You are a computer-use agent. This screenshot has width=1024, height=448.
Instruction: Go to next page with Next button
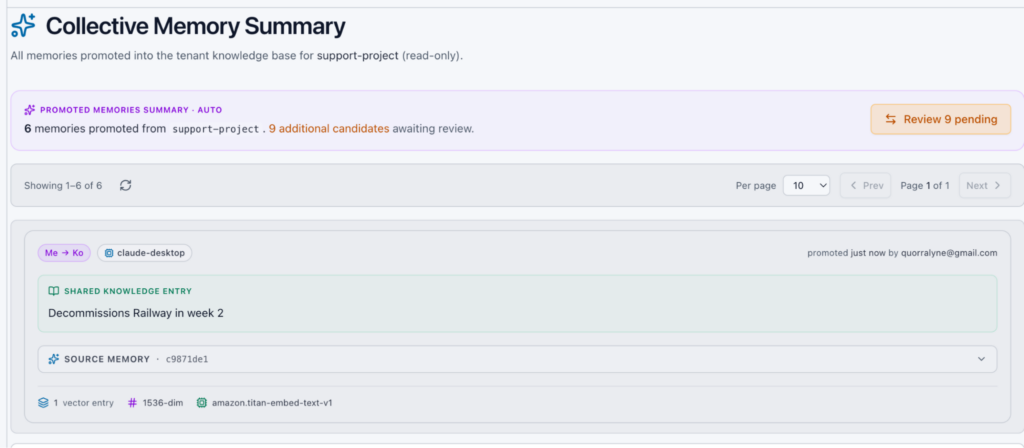point(984,185)
